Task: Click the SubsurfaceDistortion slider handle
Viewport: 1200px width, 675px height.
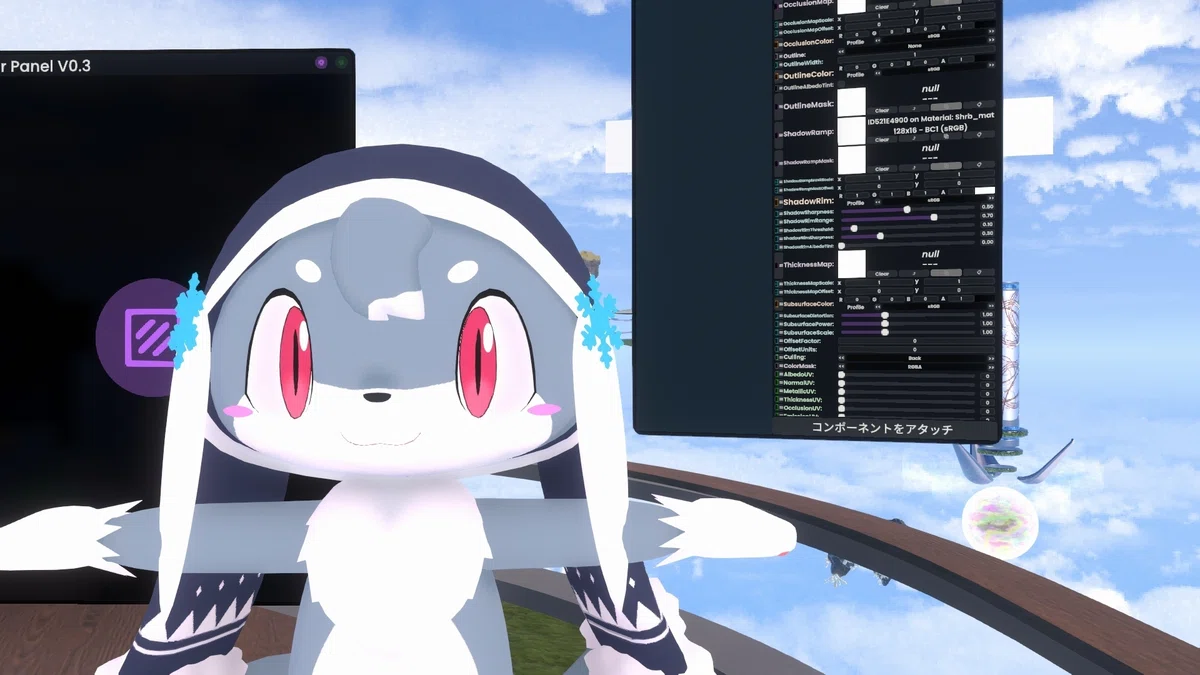Action: pos(884,315)
